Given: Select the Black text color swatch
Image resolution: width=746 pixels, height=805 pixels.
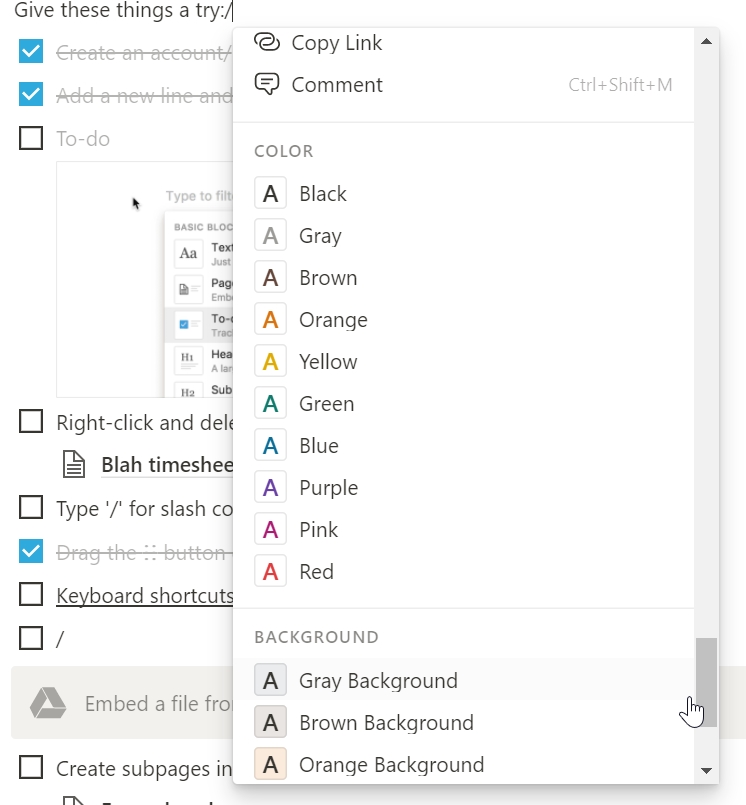Looking at the screenshot, I should point(270,194).
